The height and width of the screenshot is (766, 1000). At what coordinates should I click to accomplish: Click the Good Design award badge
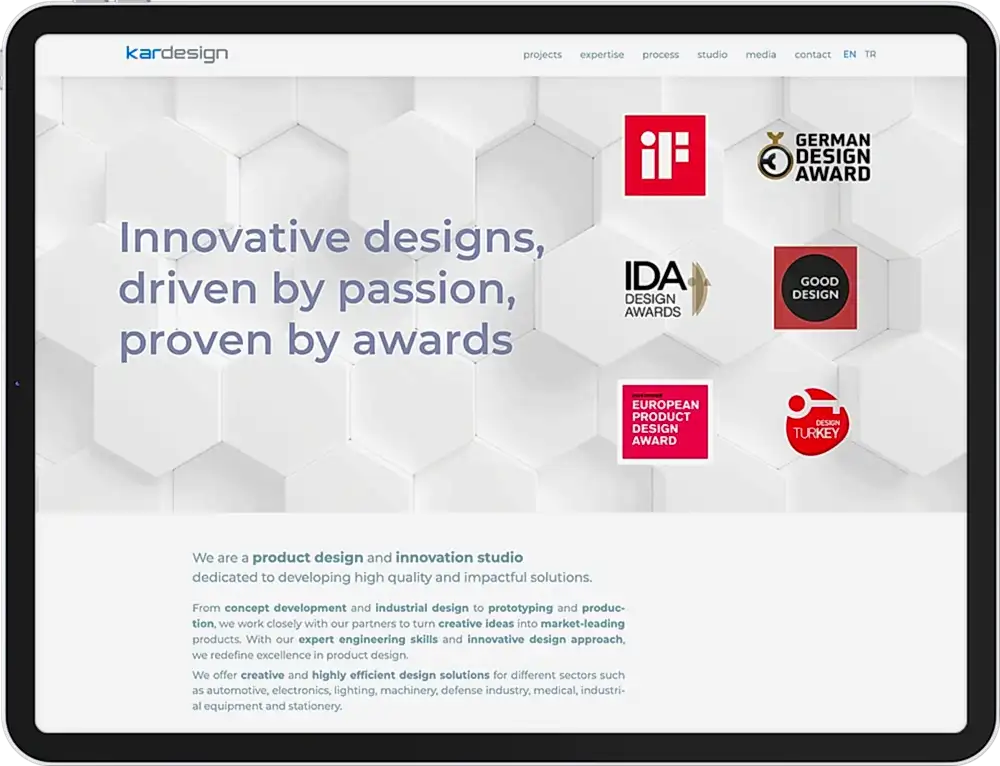click(815, 288)
